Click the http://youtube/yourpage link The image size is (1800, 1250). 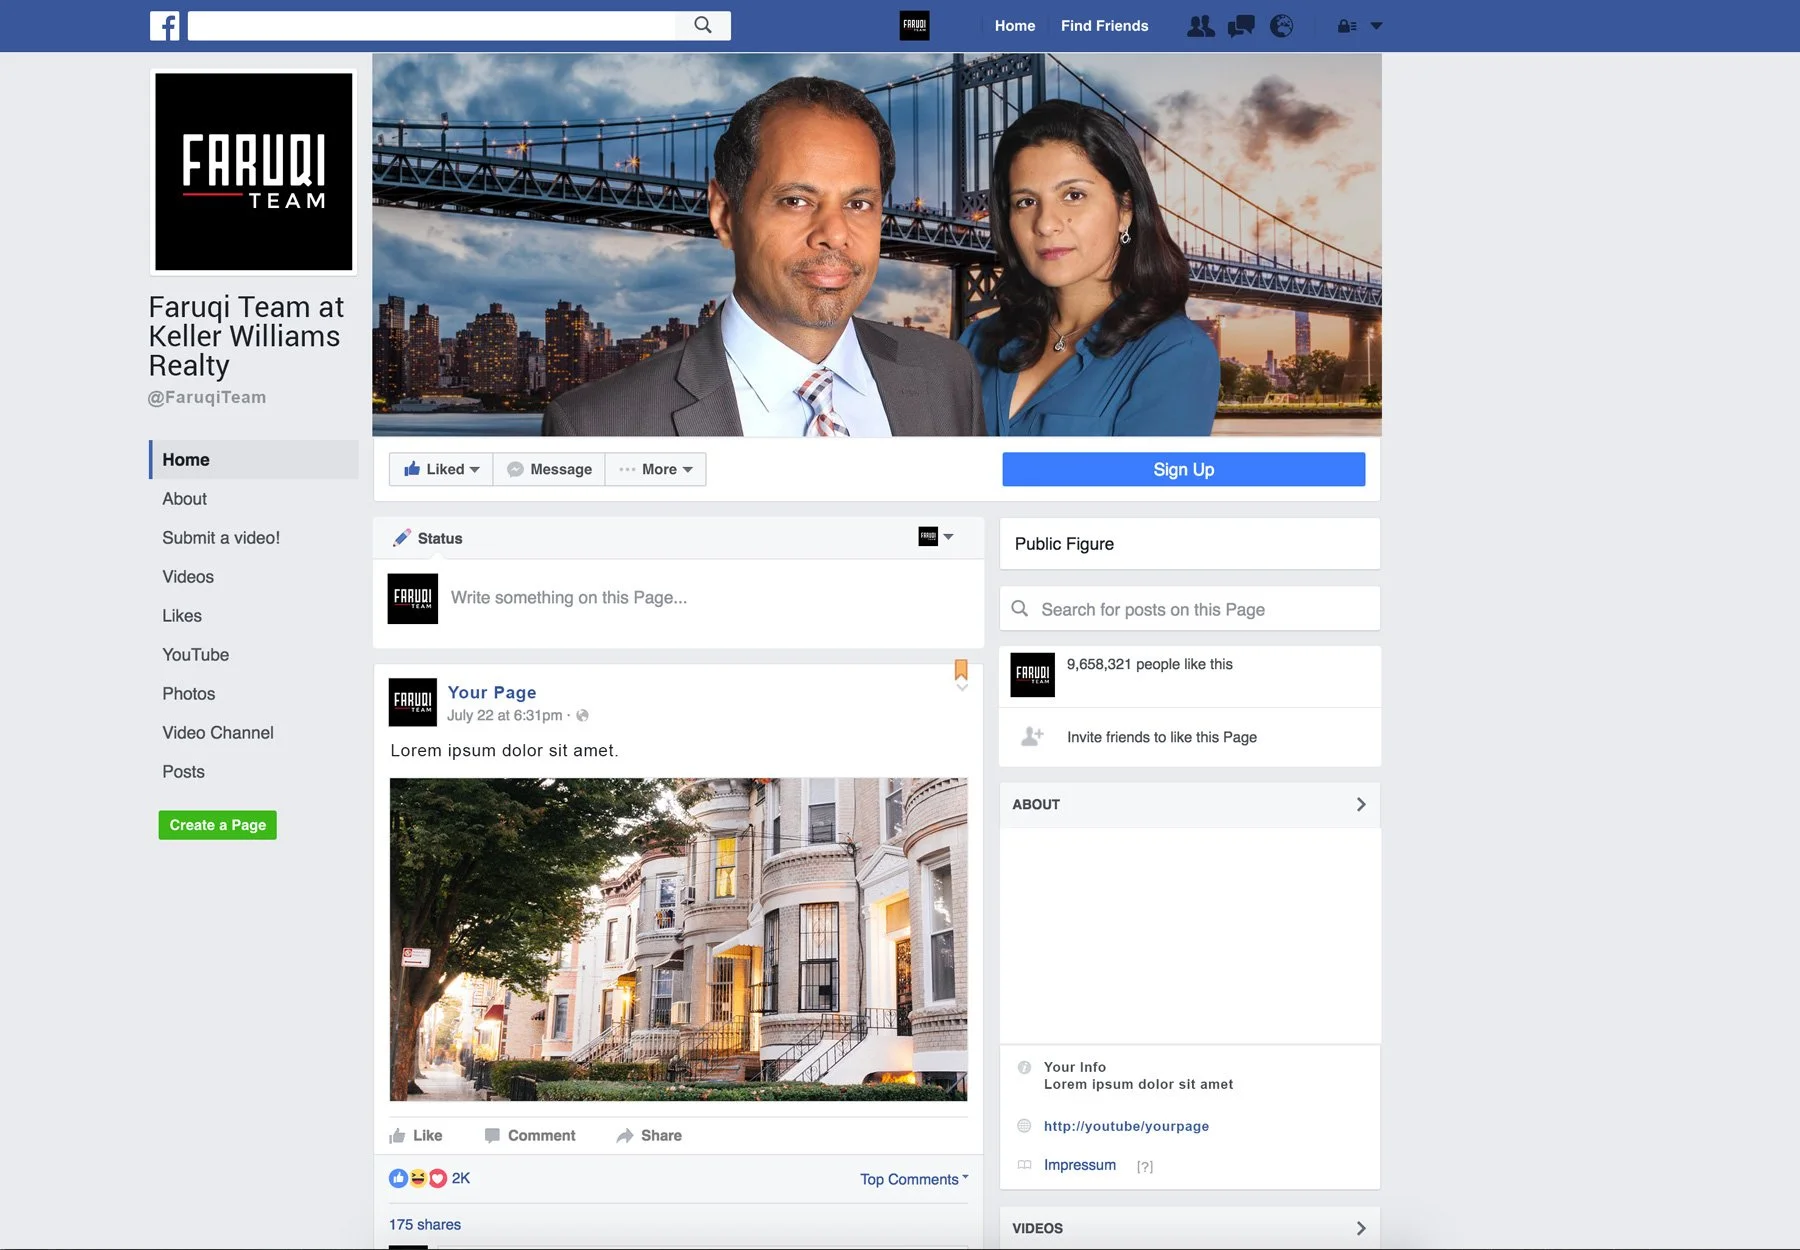(x=1126, y=1126)
